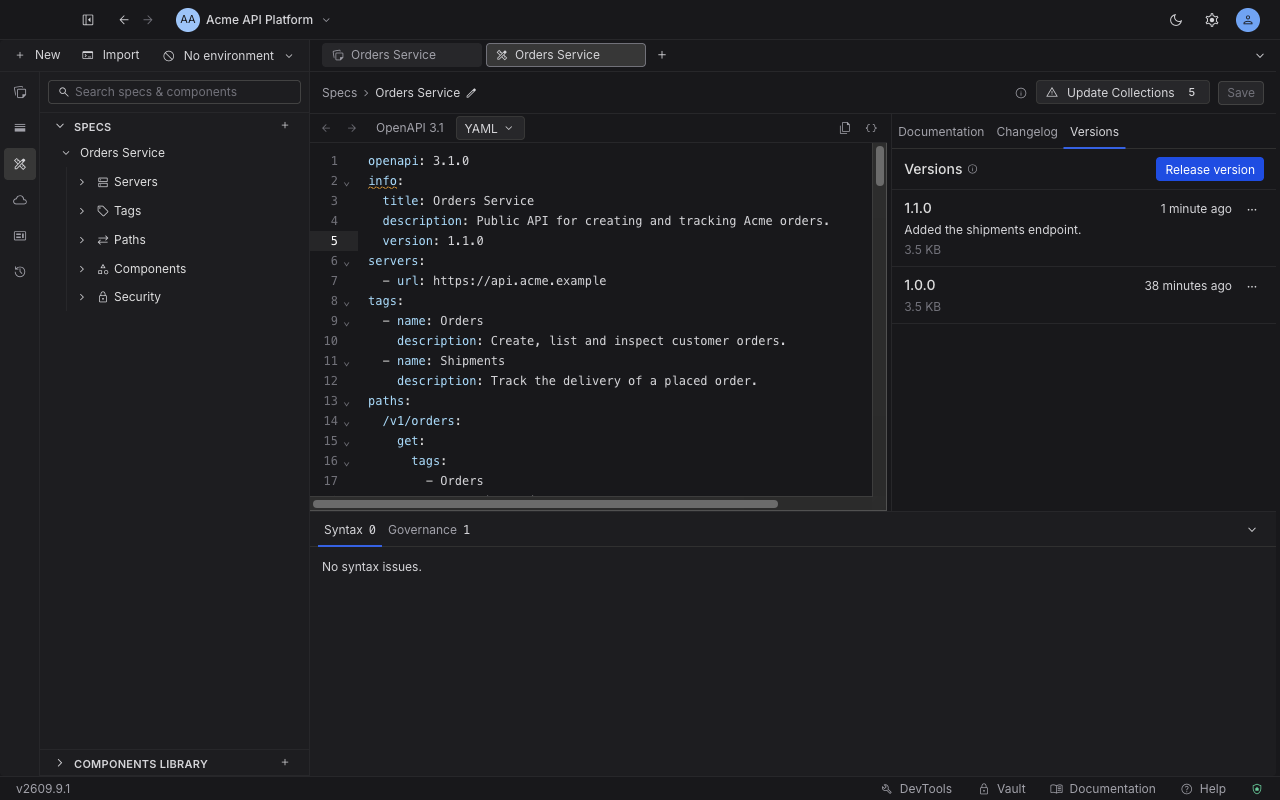This screenshot has height=800, width=1280.
Task: Go back with the top navigation arrow
Action: pyautogui.click(x=124, y=20)
